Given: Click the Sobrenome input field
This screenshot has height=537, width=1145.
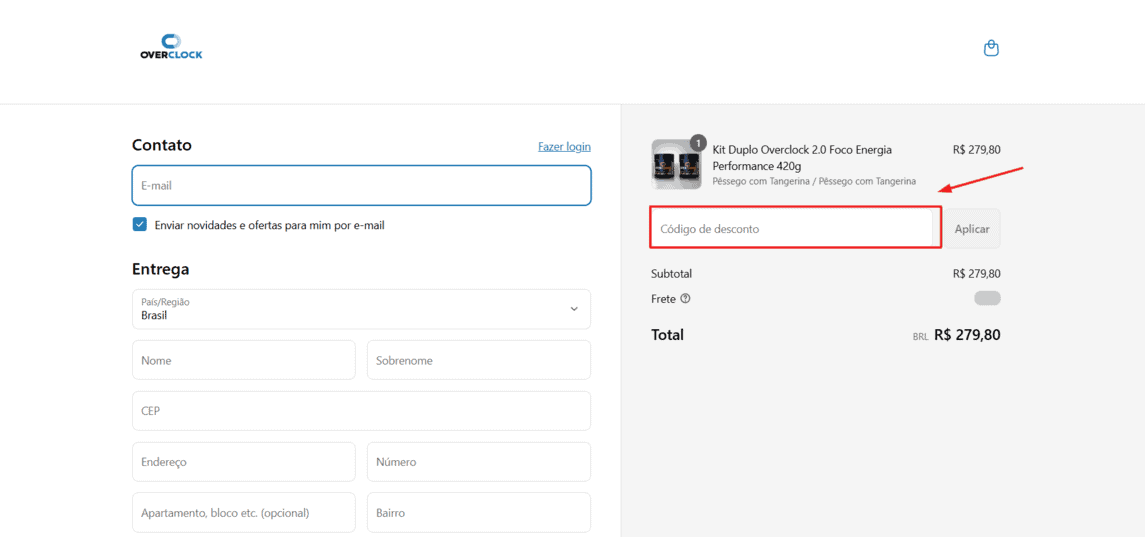Looking at the screenshot, I should tap(479, 360).
